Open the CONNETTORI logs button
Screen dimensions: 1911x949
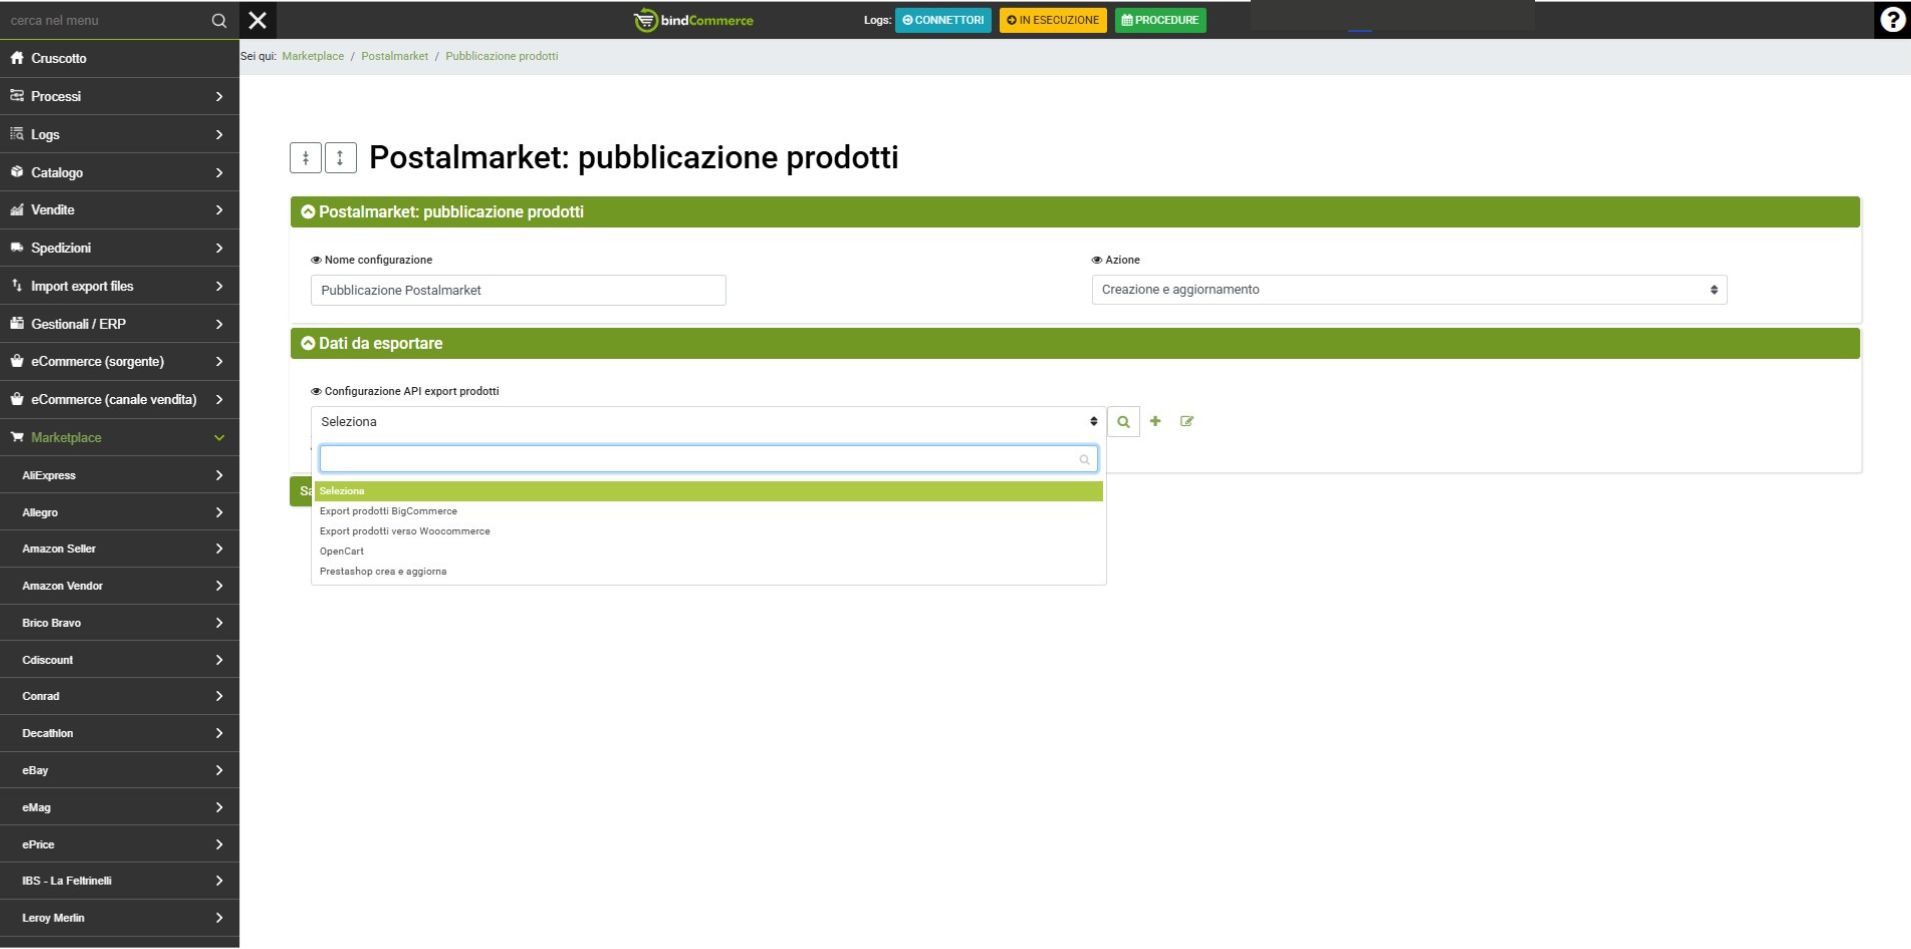click(942, 20)
